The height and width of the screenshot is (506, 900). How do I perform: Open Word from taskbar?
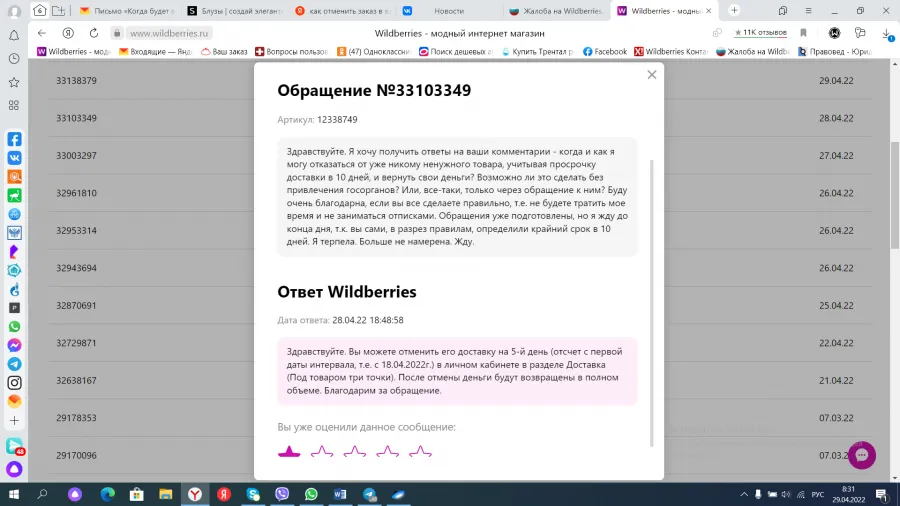coord(340,494)
